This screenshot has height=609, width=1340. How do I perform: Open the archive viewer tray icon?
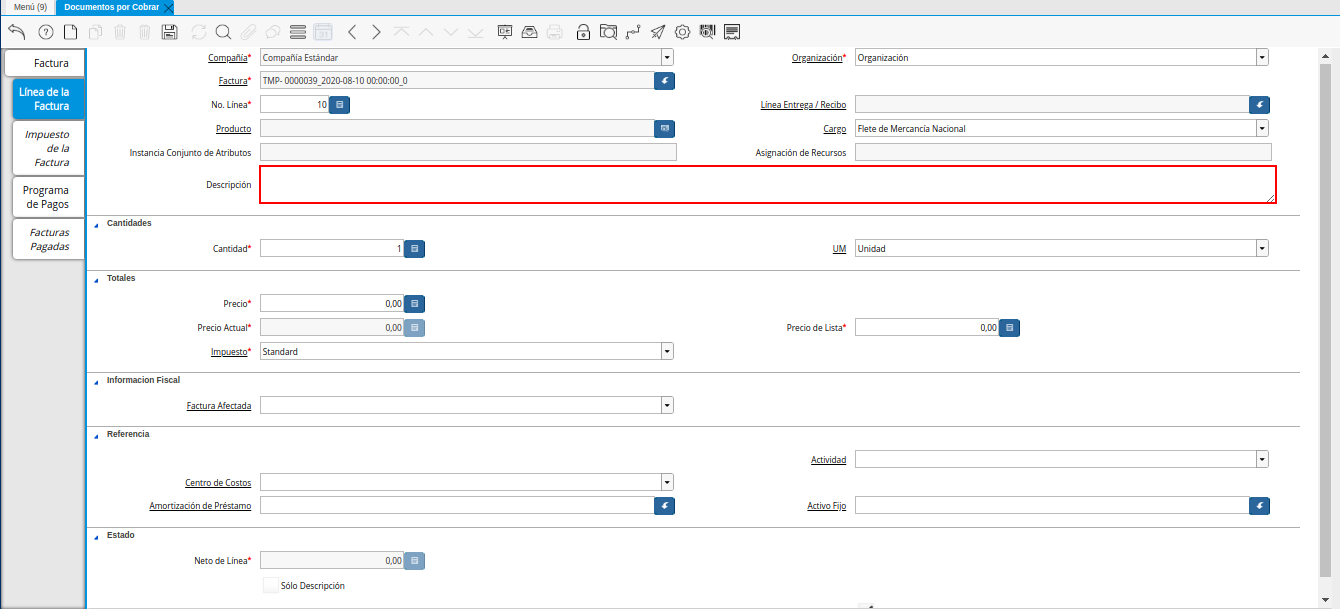coord(530,32)
